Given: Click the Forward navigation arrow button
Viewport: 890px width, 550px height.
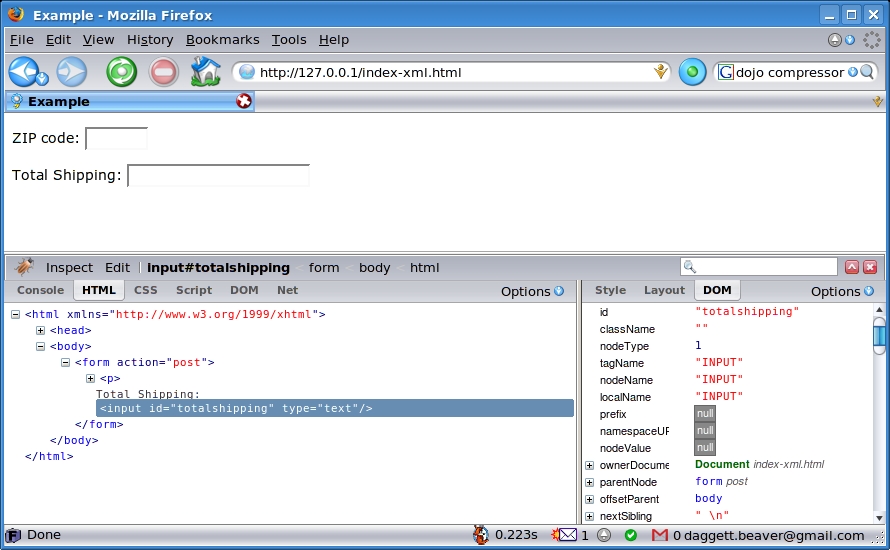Looking at the screenshot, I should (70, 72).
